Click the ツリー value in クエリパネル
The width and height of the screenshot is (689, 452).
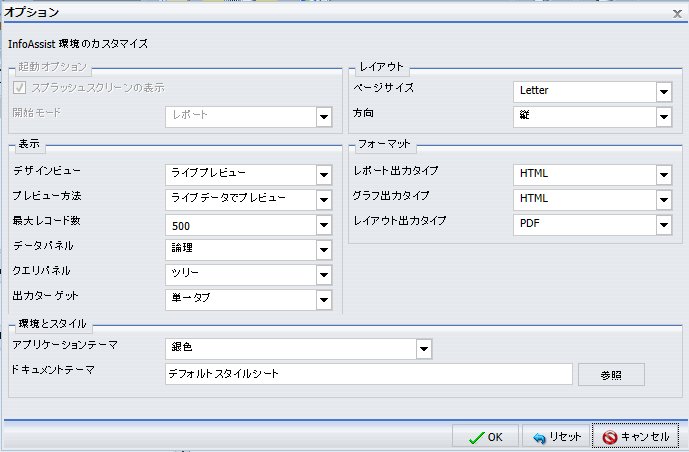click(x=241, y=275)
